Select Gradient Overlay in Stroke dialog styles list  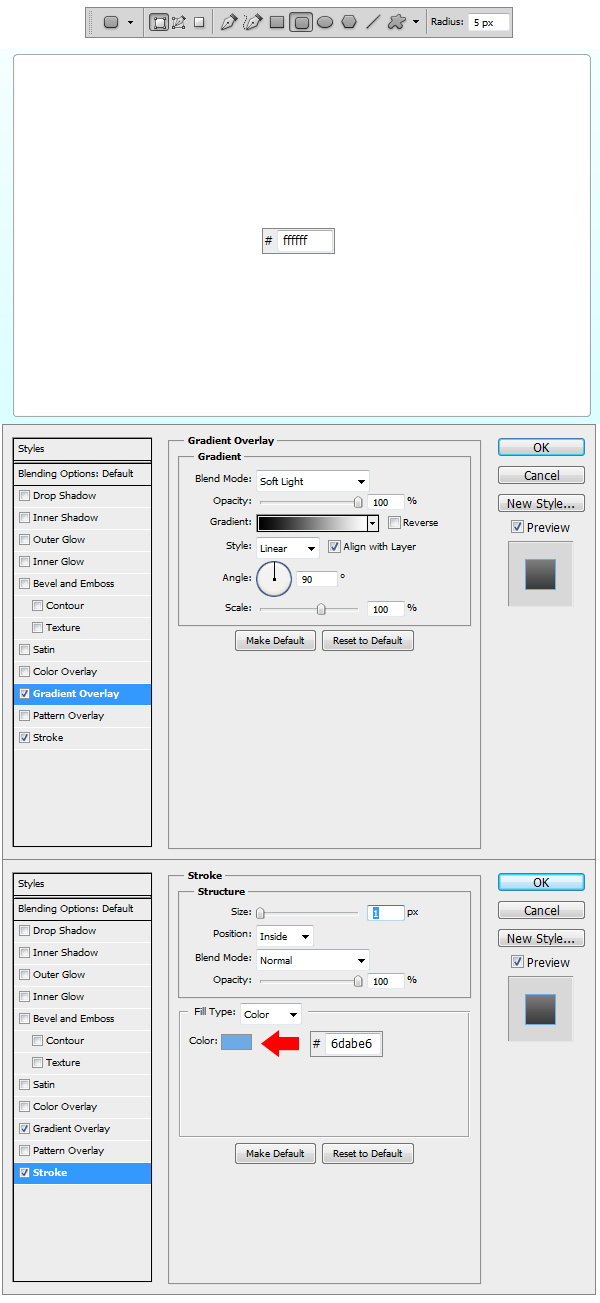click(71, 1129)
